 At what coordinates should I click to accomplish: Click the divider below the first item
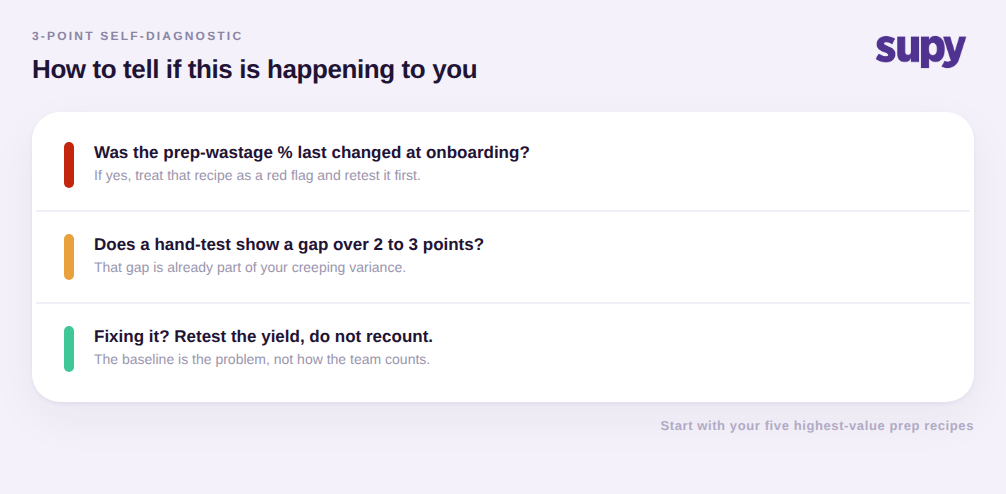pyautogui.click(x=503, y=210)
